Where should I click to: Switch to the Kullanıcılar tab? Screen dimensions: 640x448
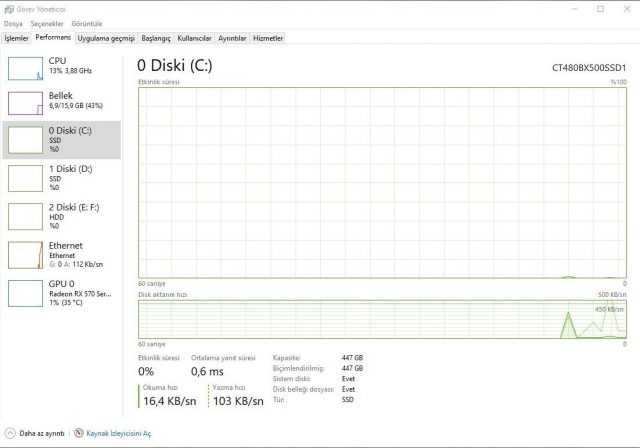coord(194,38)
